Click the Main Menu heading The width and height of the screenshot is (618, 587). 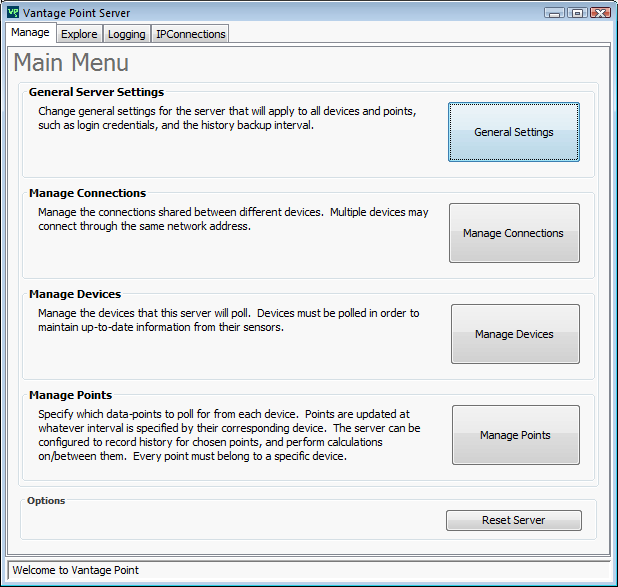tap(71, 62)
